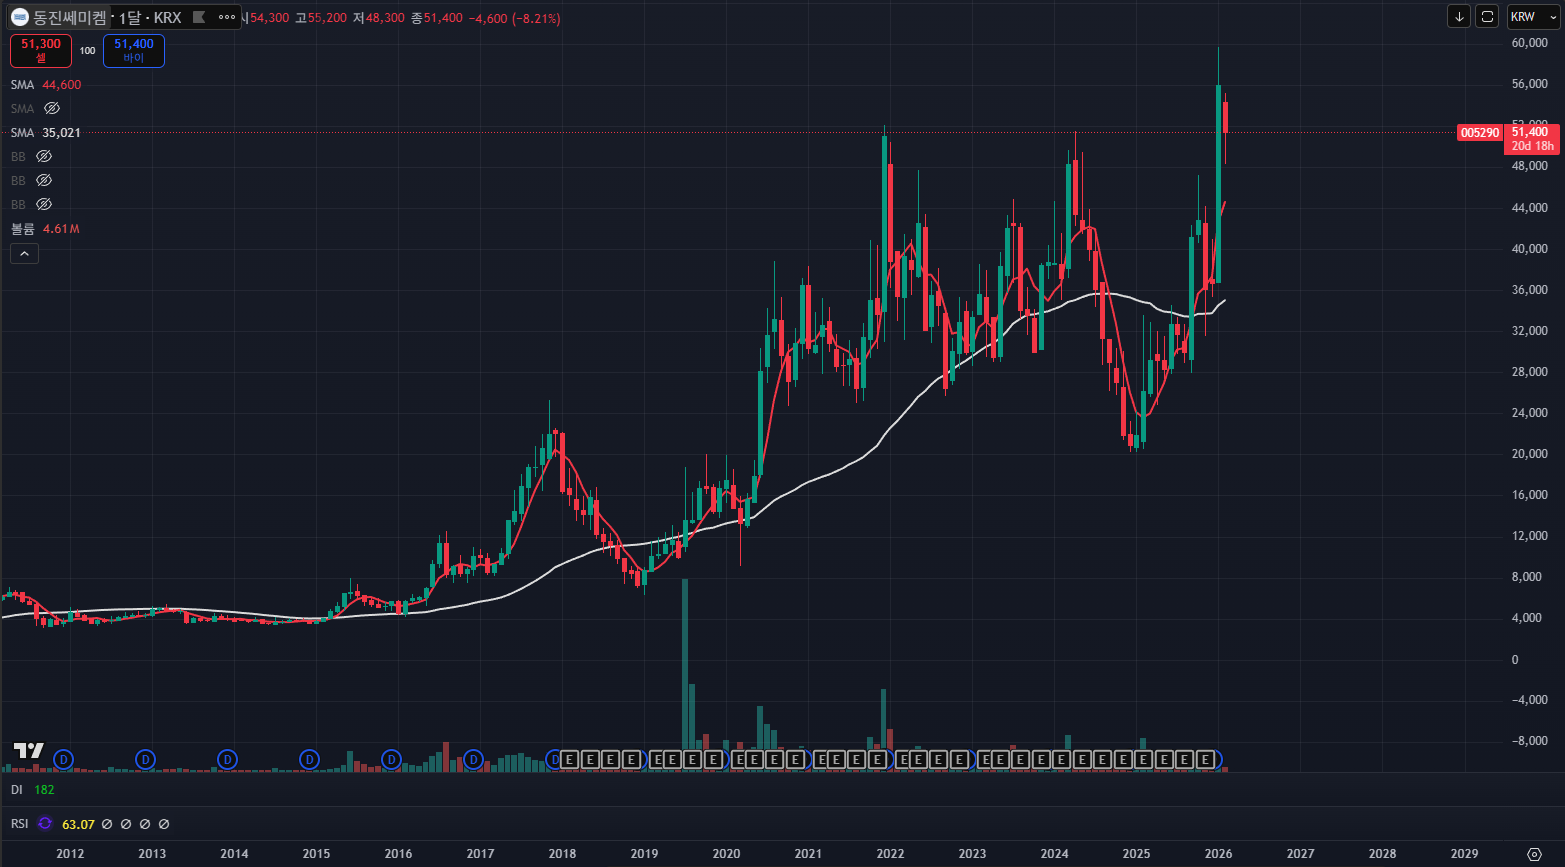This screenshot has width=1565, height=867.
Task: Click the flag icon next to KRX
Action: [x=199, y=17]
